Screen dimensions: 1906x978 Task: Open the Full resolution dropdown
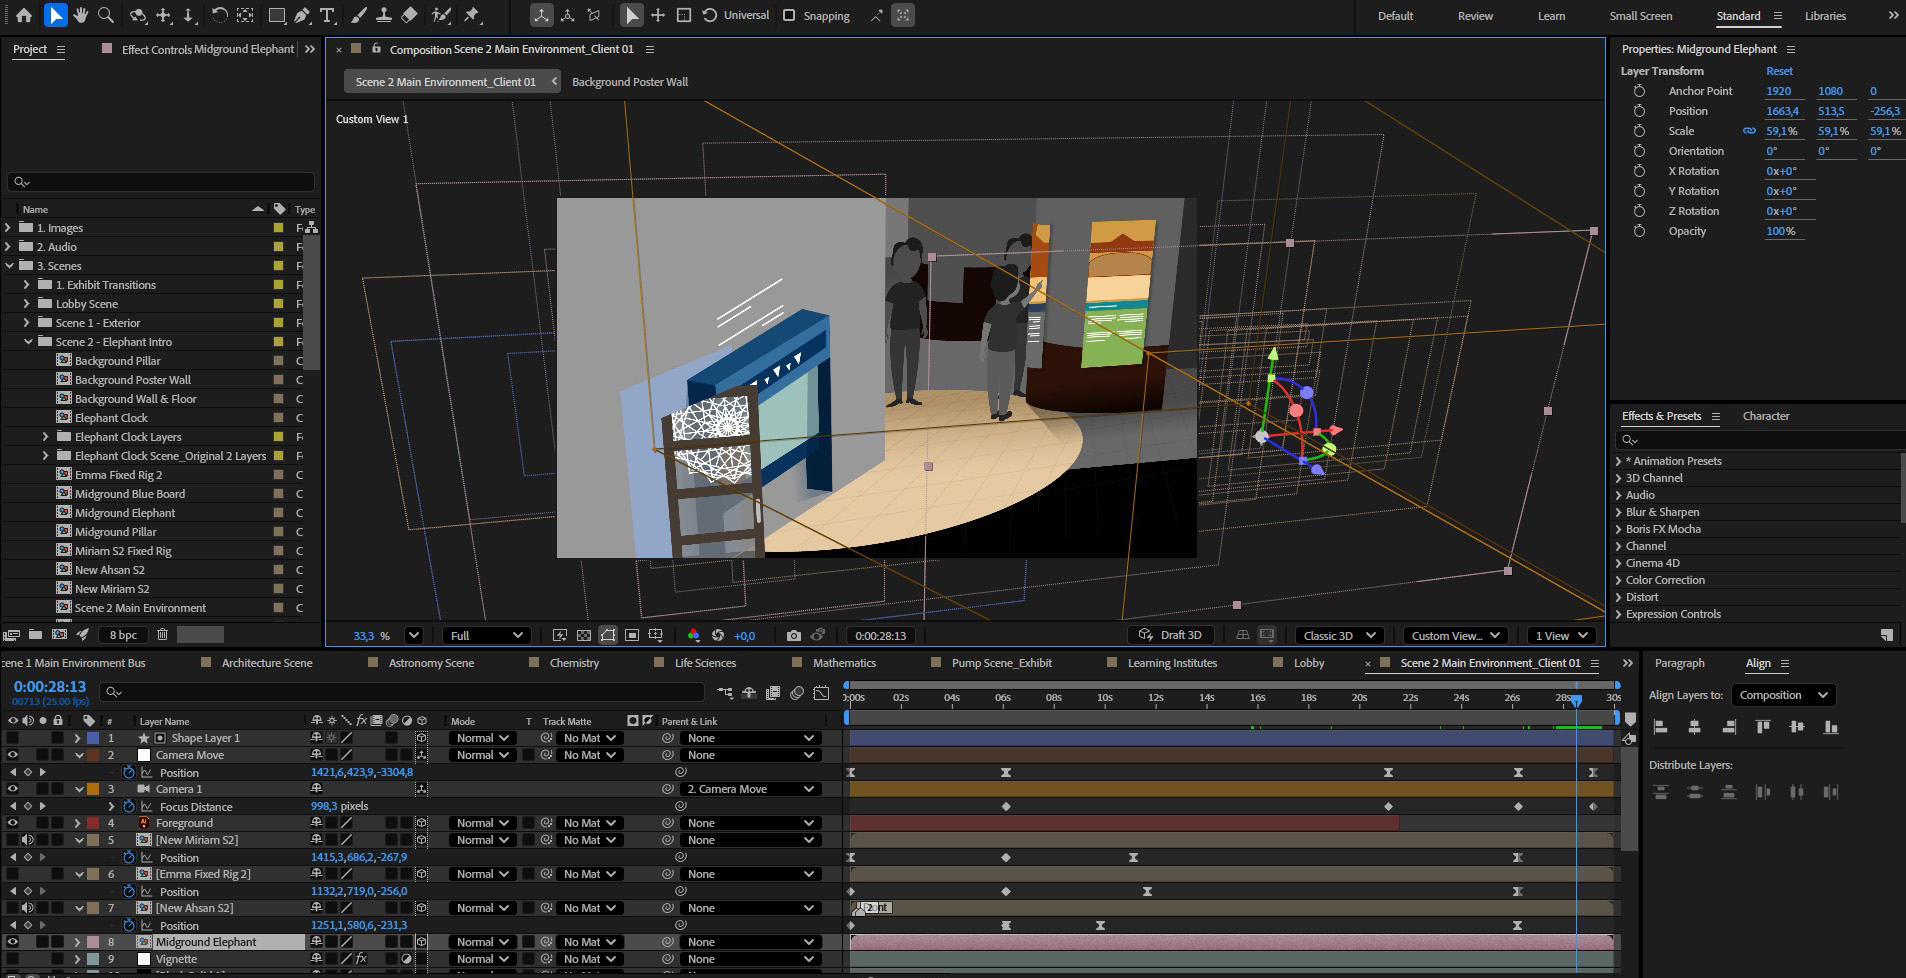click(x=486, y=635)
